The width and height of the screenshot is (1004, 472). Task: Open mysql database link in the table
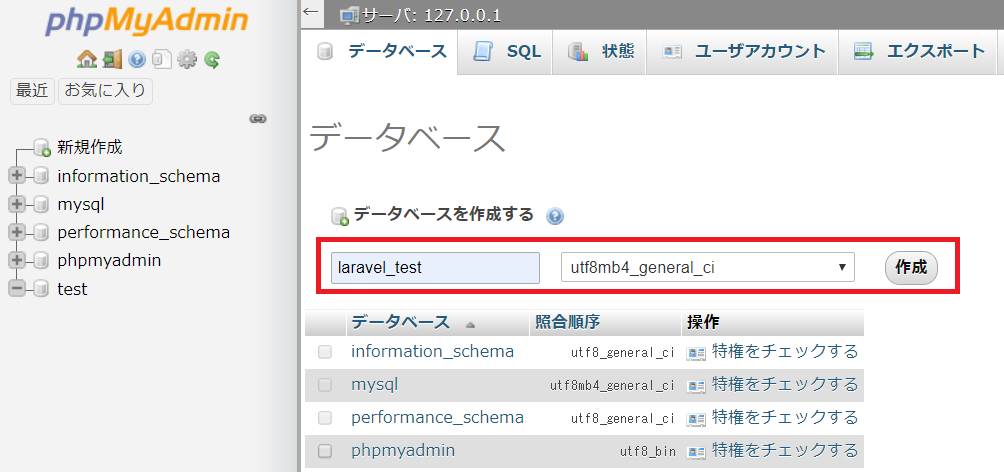[x=375, y=385]
